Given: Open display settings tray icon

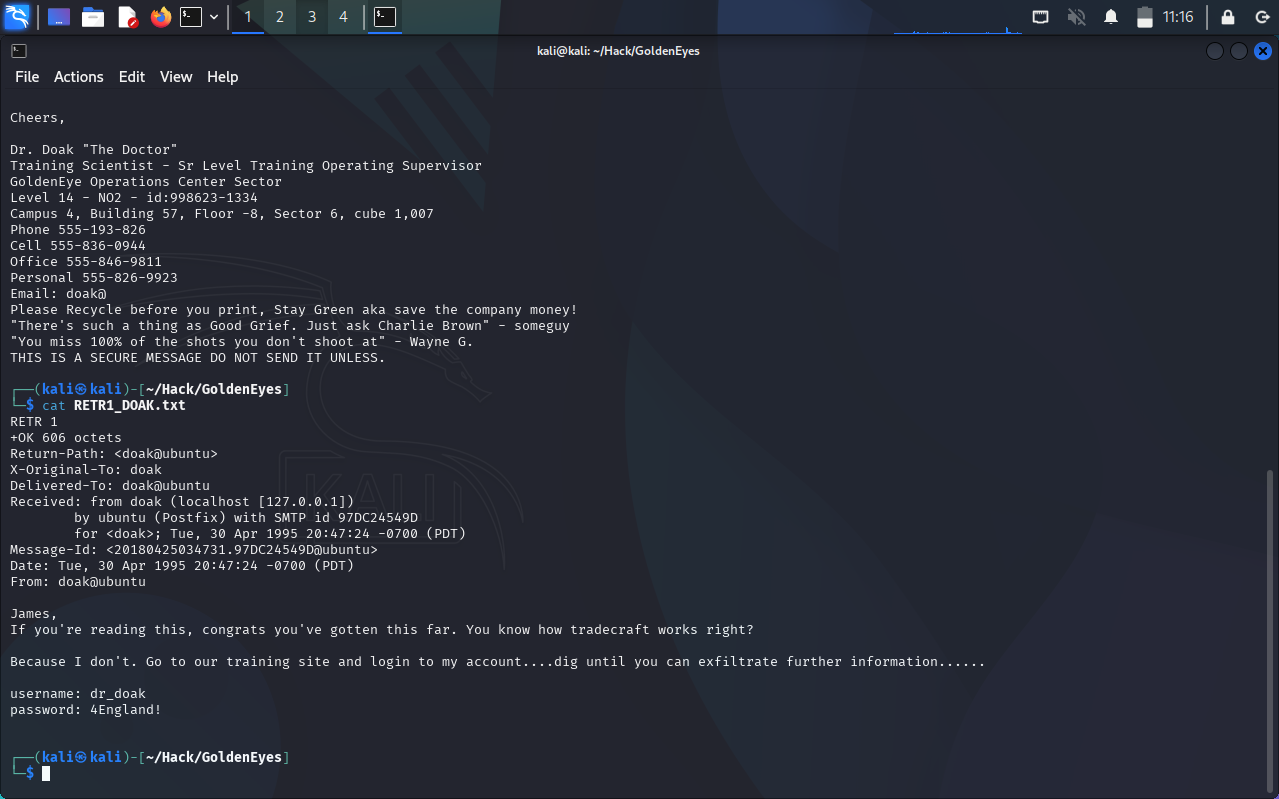Looking at the screenshot, I should 1041,17.
